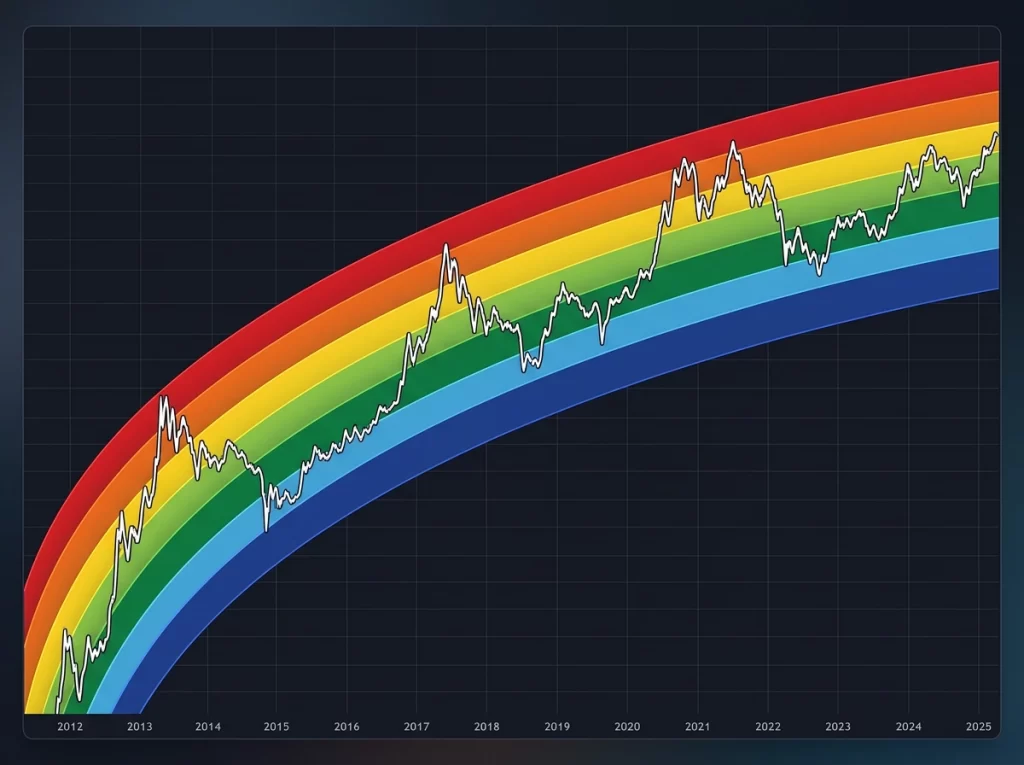Click the 2019 axis label

click(x=557, y=726)
